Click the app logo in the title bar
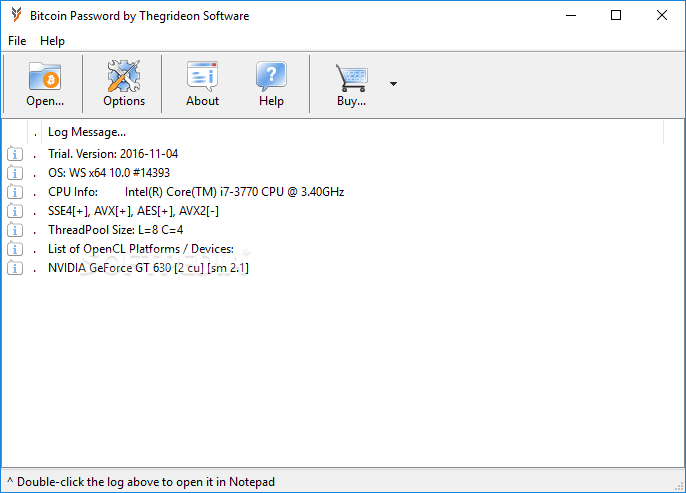686x493 pixels. point(17,15)
